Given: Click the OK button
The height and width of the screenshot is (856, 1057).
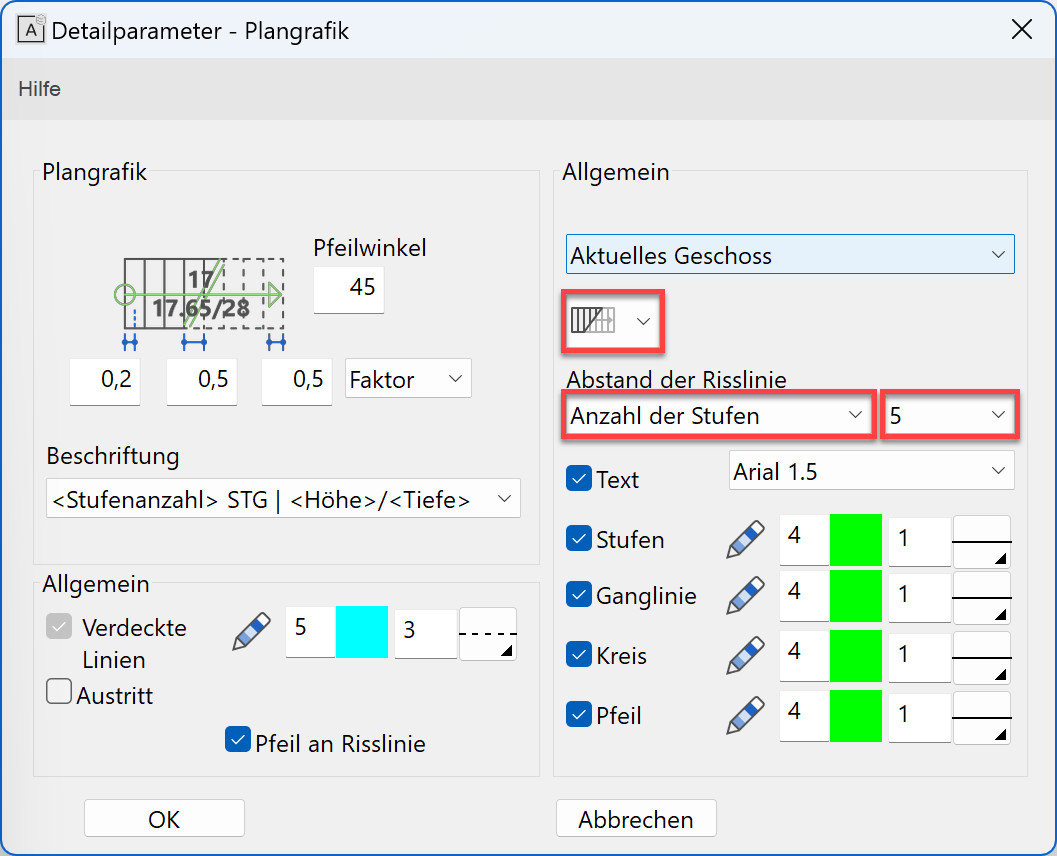Looking at the screenshot, I should coord(163,818).
